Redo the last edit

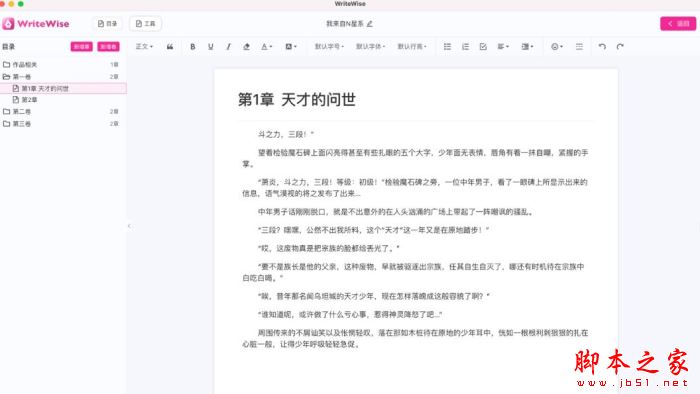[x=620, y=46]
